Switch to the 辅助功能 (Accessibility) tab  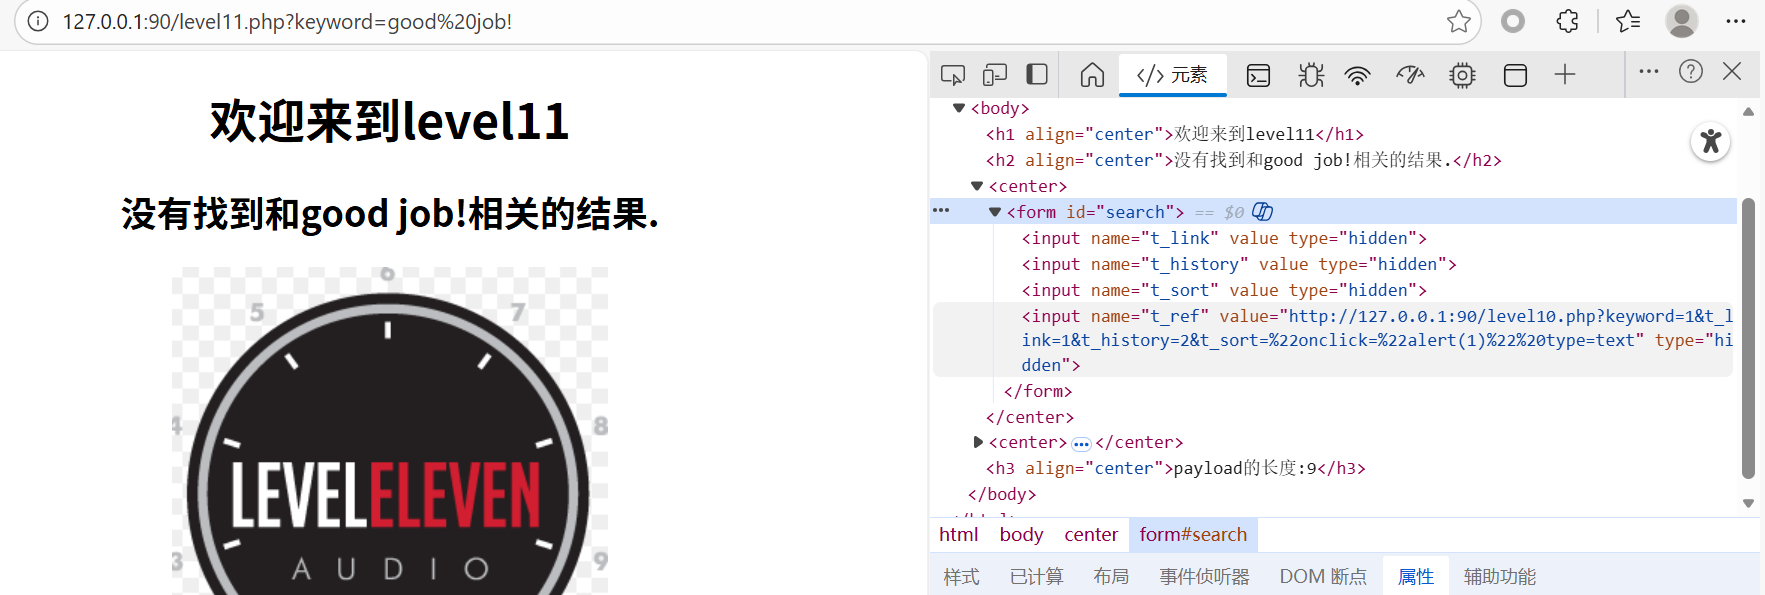[x=1500, y=577]
